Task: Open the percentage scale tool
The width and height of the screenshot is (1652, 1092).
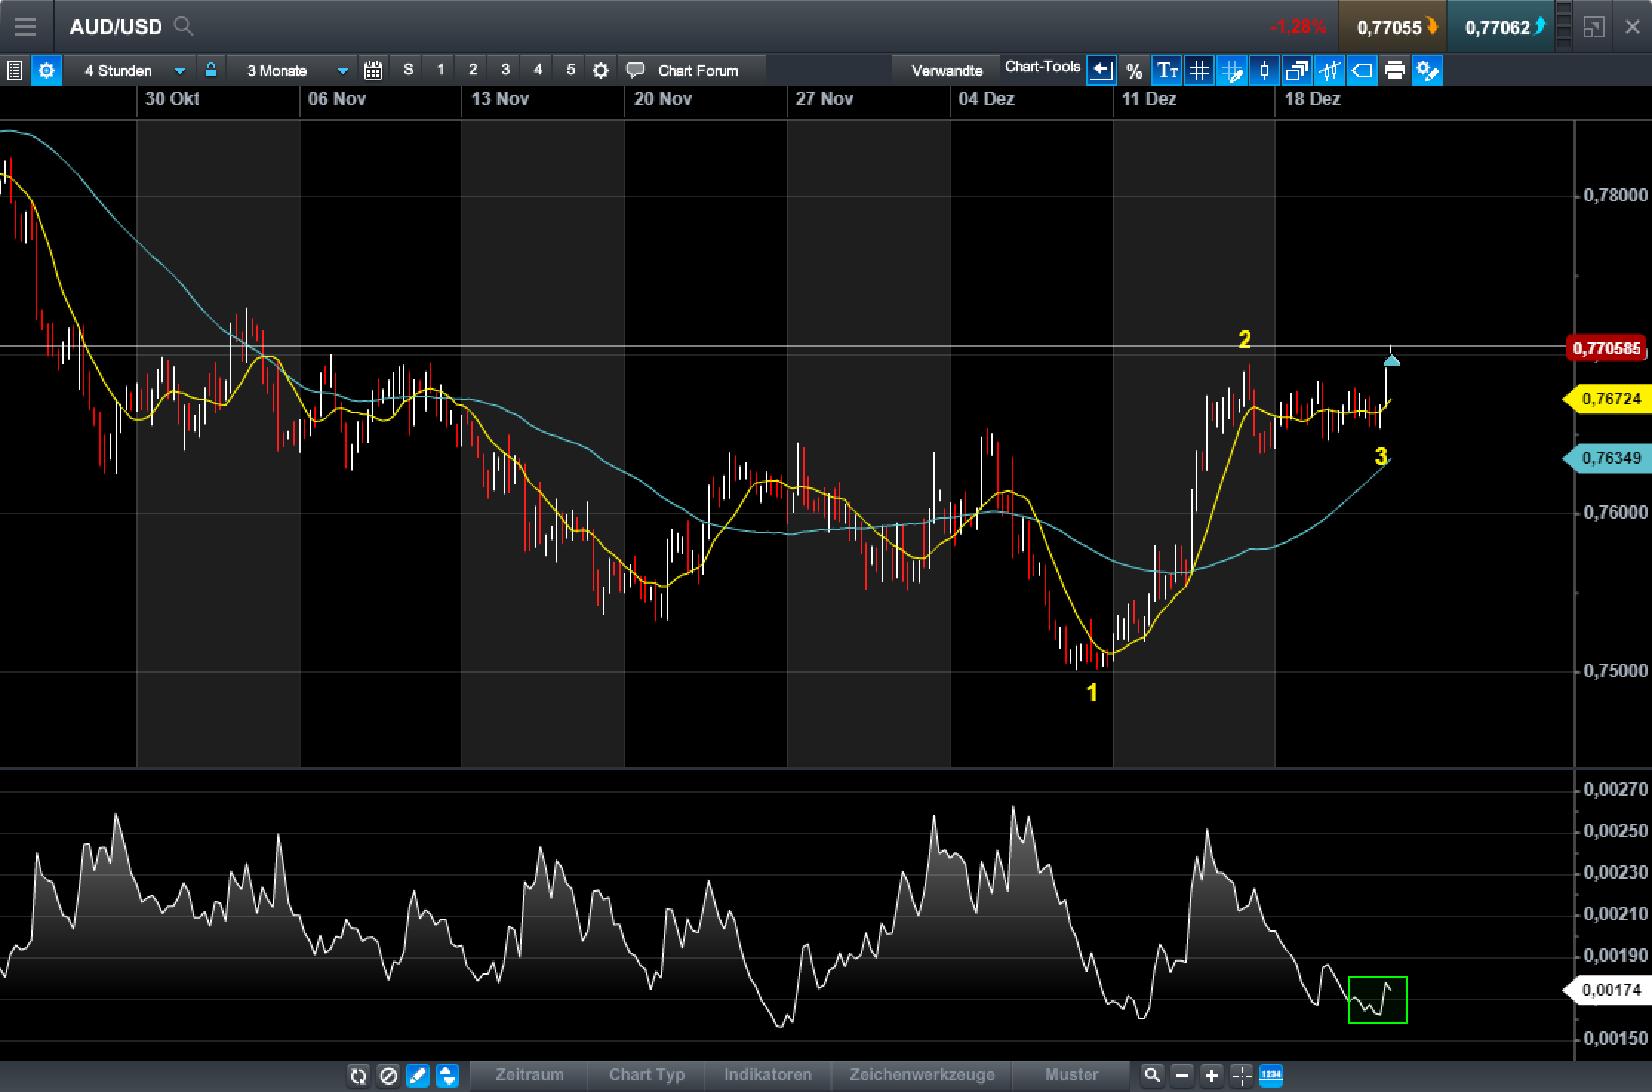Action: tap(1135, 70)
